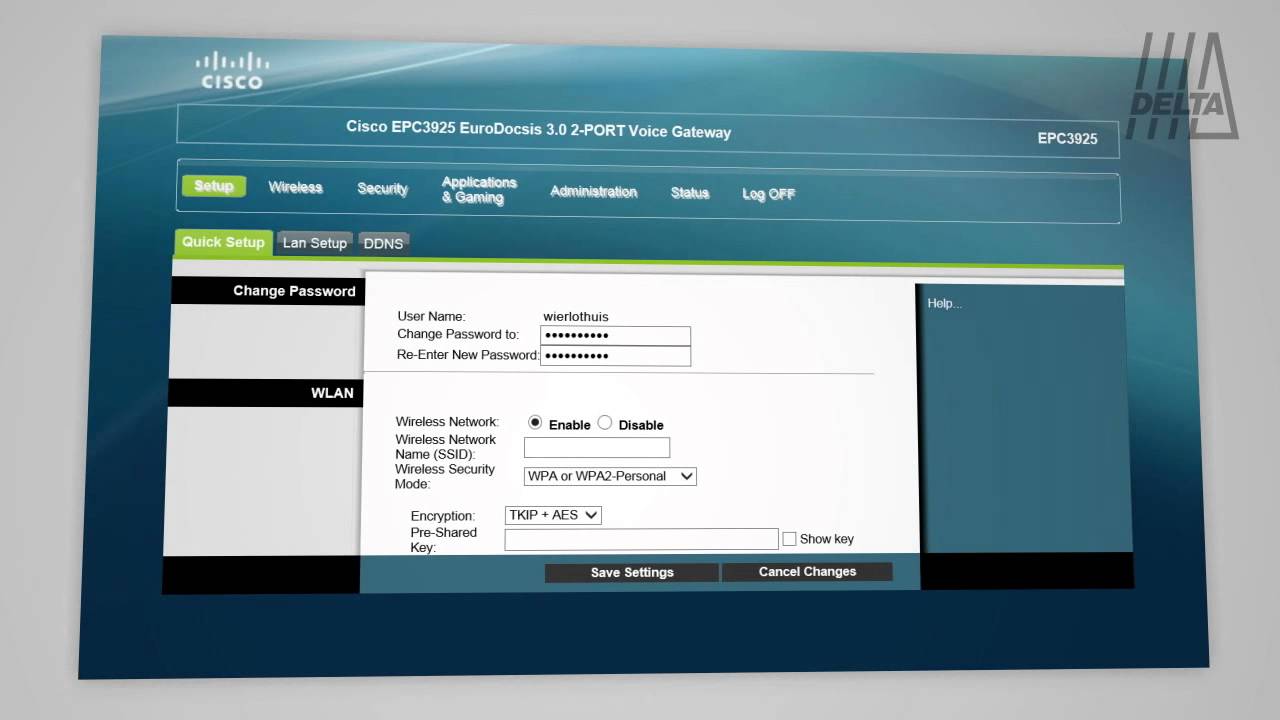Click the Pre-Shared Key field

[641, 539]
